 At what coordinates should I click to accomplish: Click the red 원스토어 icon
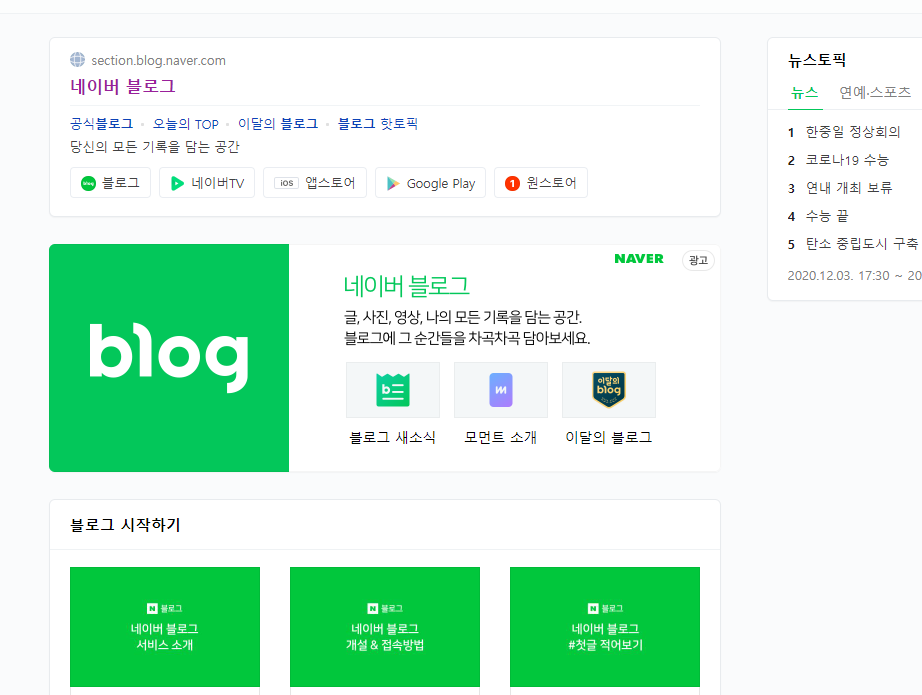point(512,184)
